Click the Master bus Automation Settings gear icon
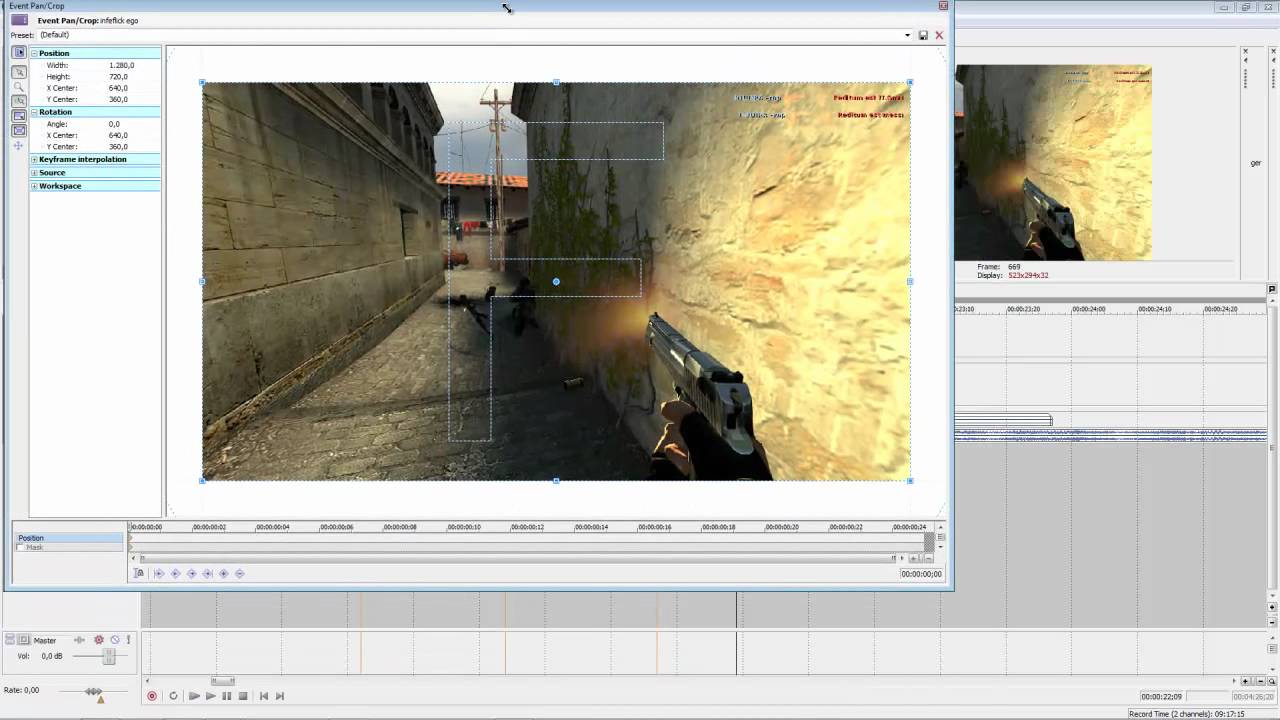This screenshot has height=720, width=1280. coord(99,640)
